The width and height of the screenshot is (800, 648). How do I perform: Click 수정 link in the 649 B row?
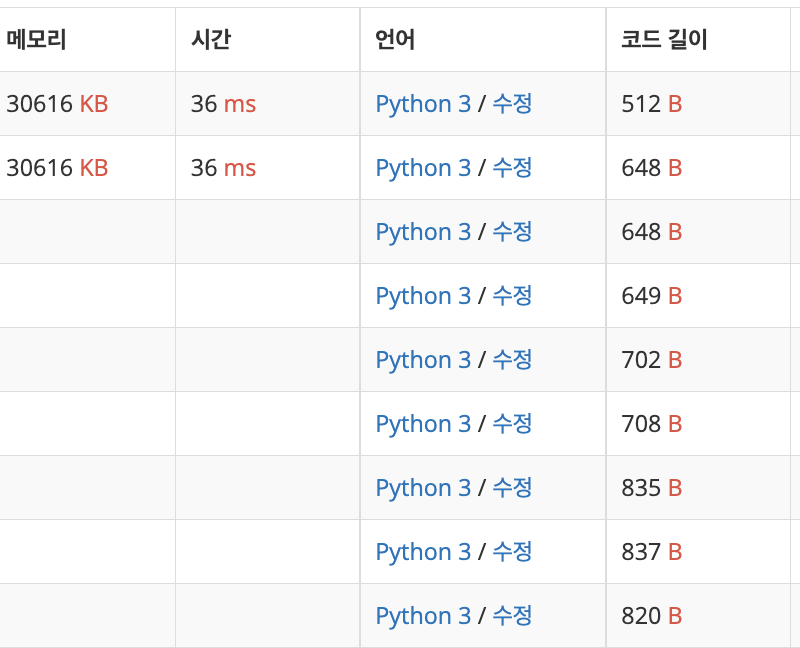(x=512, y=295)
